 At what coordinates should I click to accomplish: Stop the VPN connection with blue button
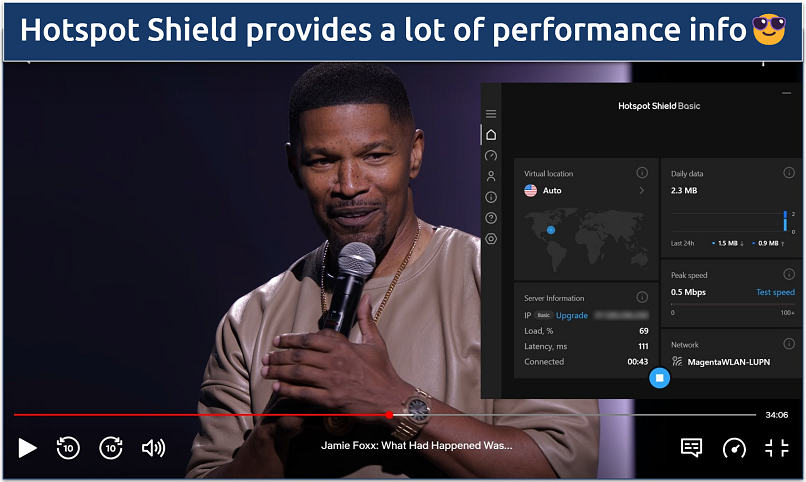[658, 377]
